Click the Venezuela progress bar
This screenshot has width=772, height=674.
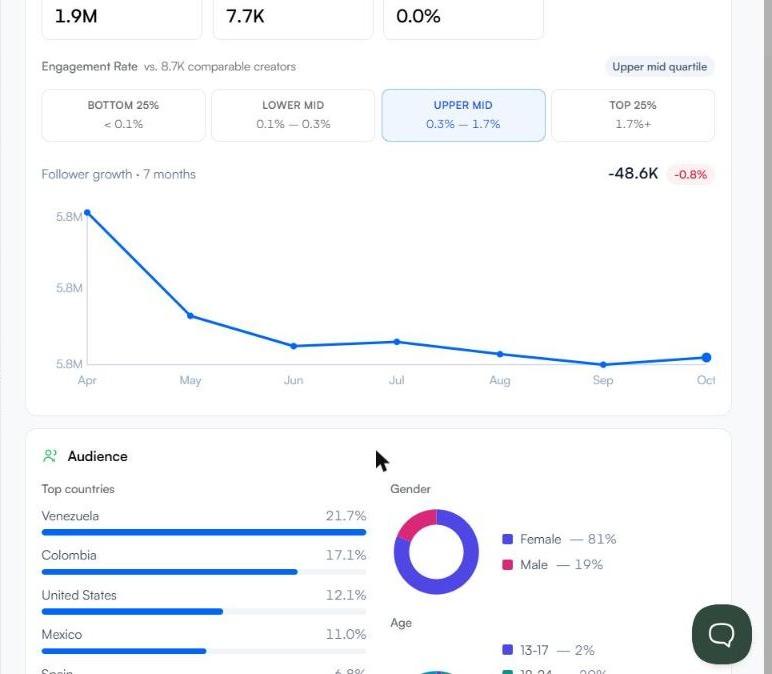pos(204,532)
